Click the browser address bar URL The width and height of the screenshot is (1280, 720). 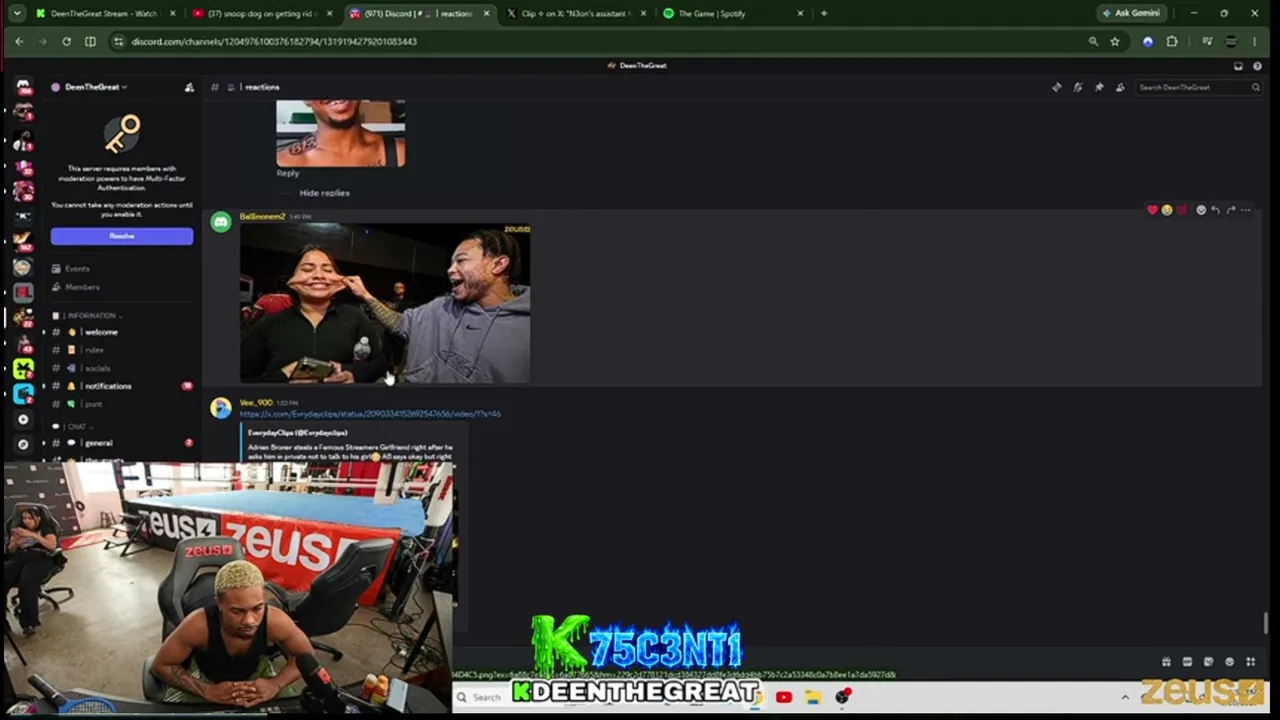point(274,42)
